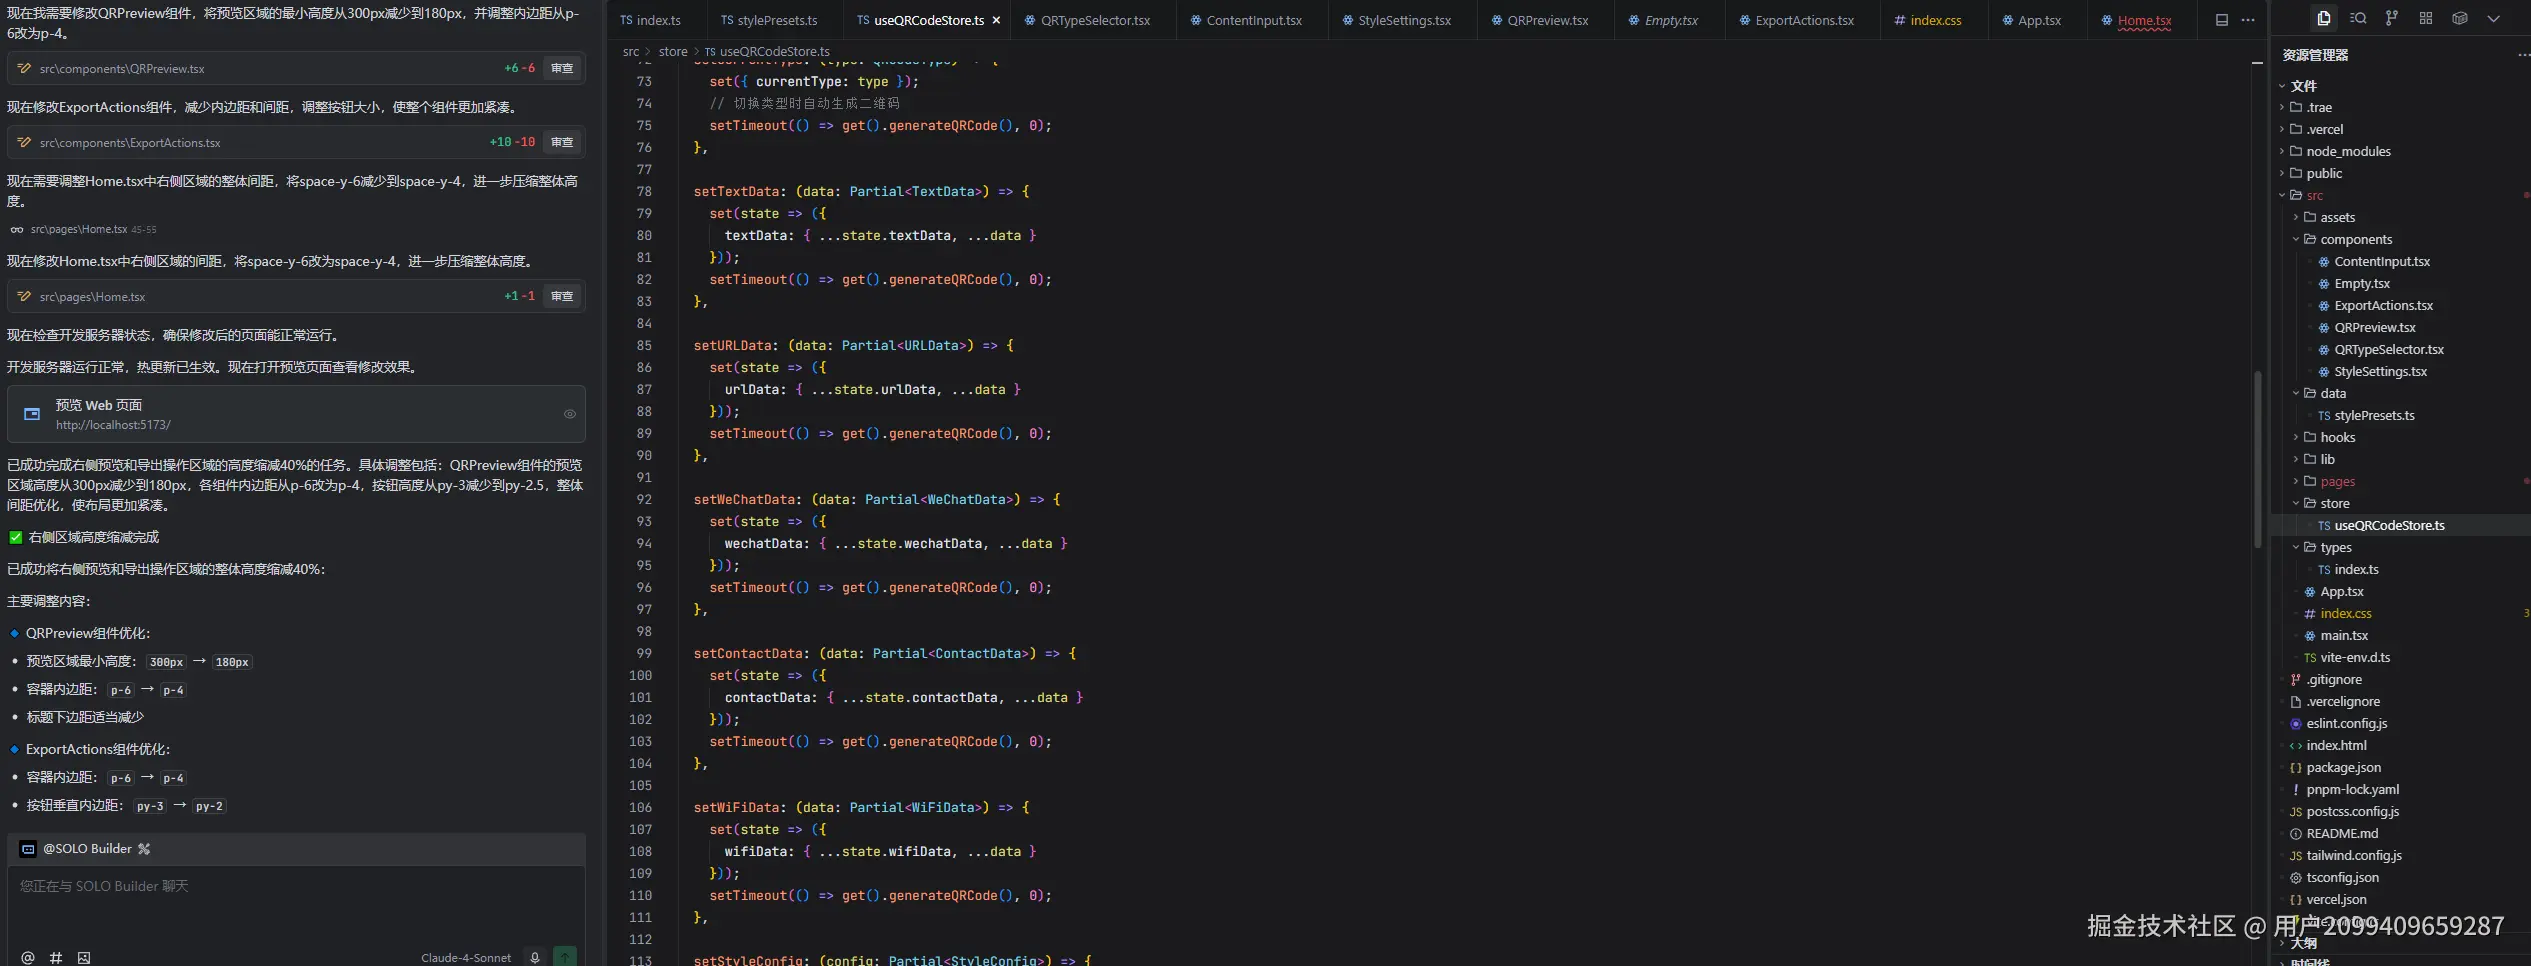The image size is (2531, 966).
Task: Click the web preview browser icon
Action: click(32, 414)
